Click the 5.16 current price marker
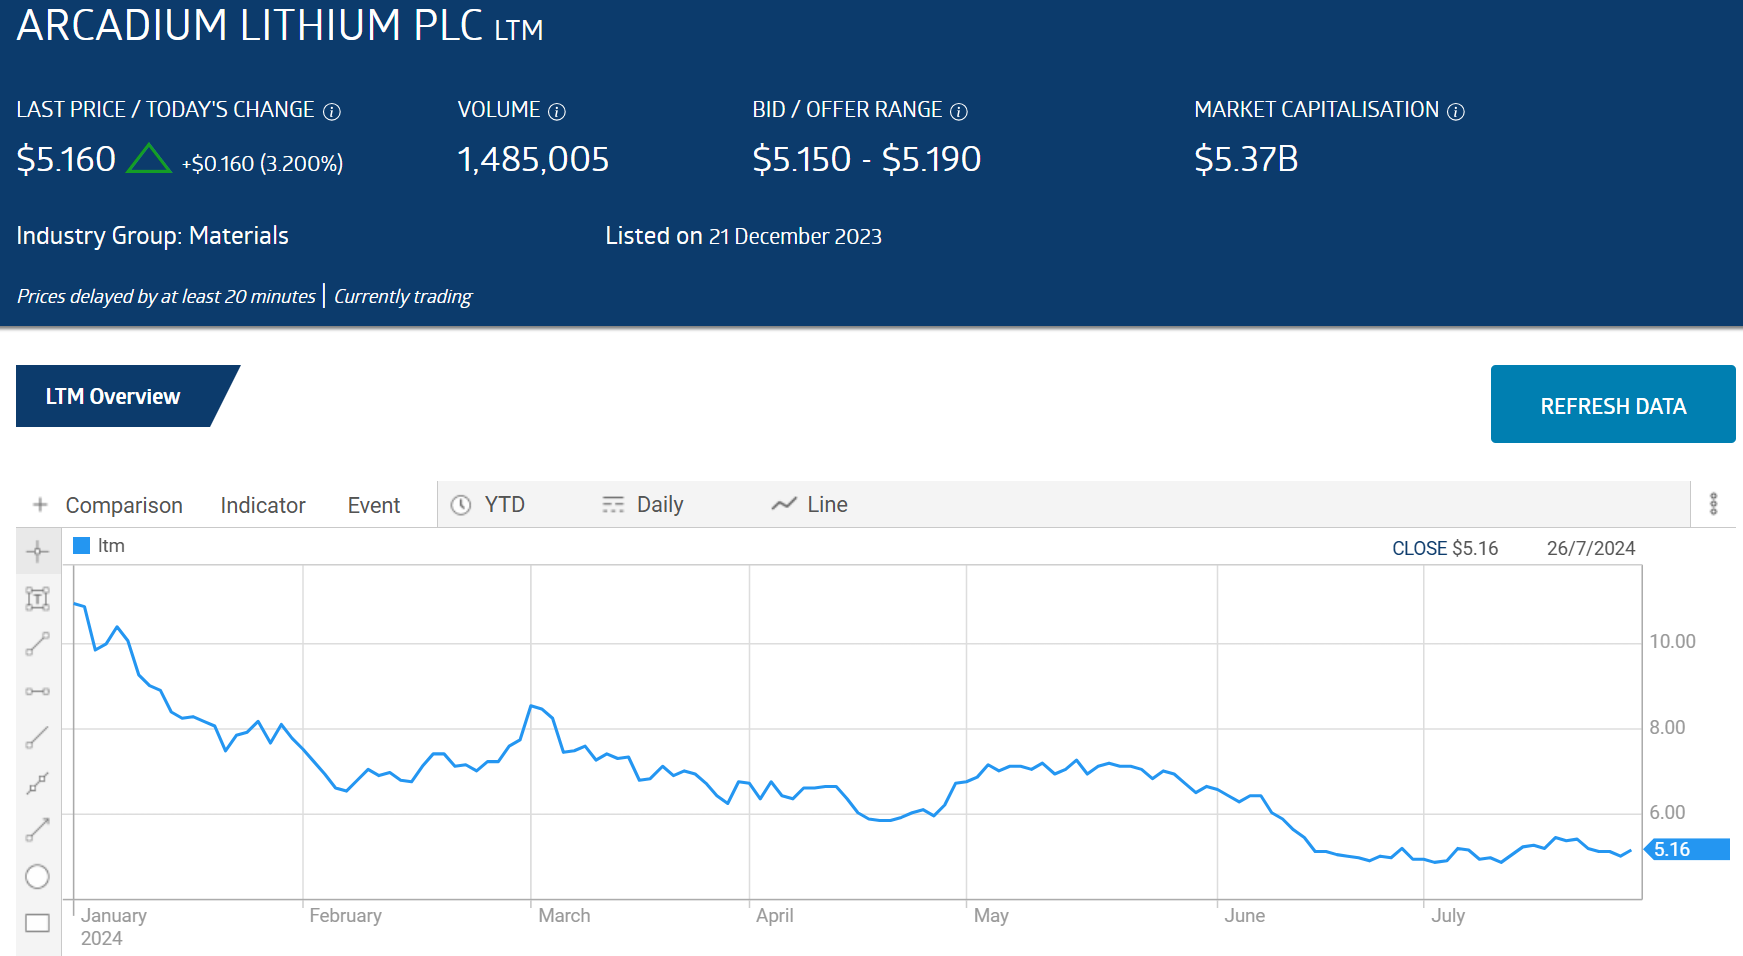 tap(1688, 849)
